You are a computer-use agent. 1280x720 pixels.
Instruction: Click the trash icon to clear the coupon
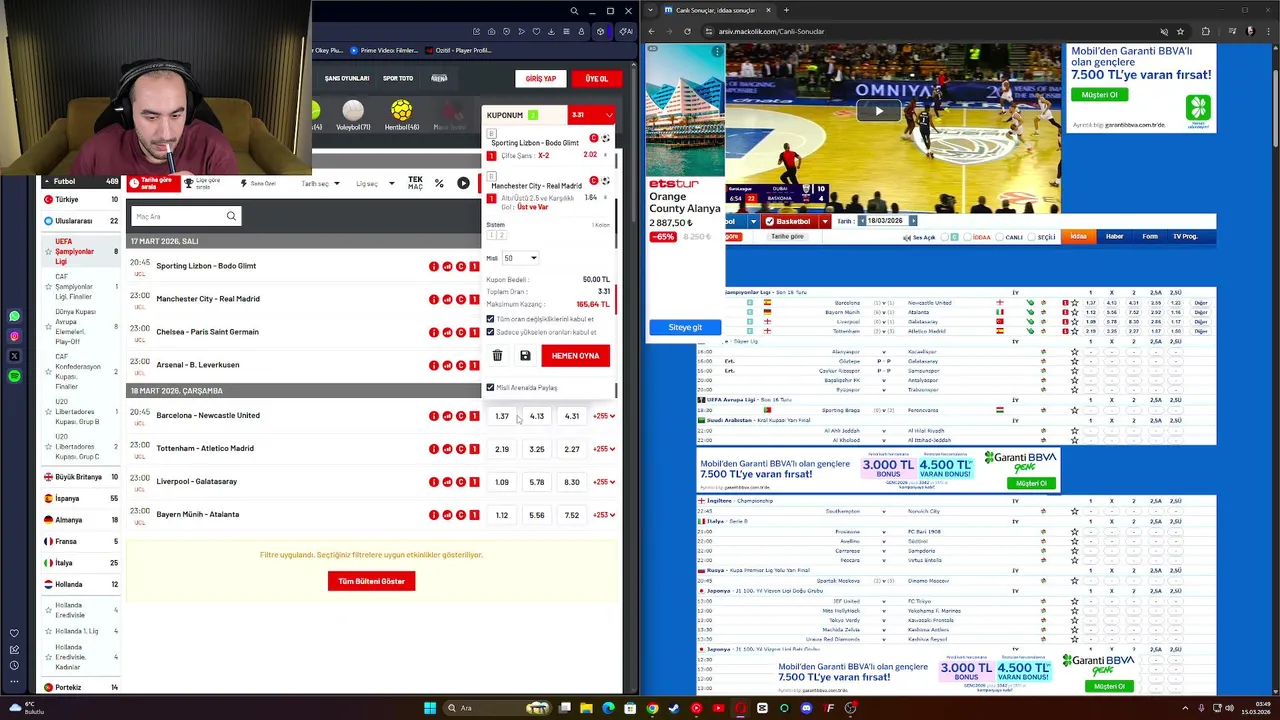pos(497,355)
